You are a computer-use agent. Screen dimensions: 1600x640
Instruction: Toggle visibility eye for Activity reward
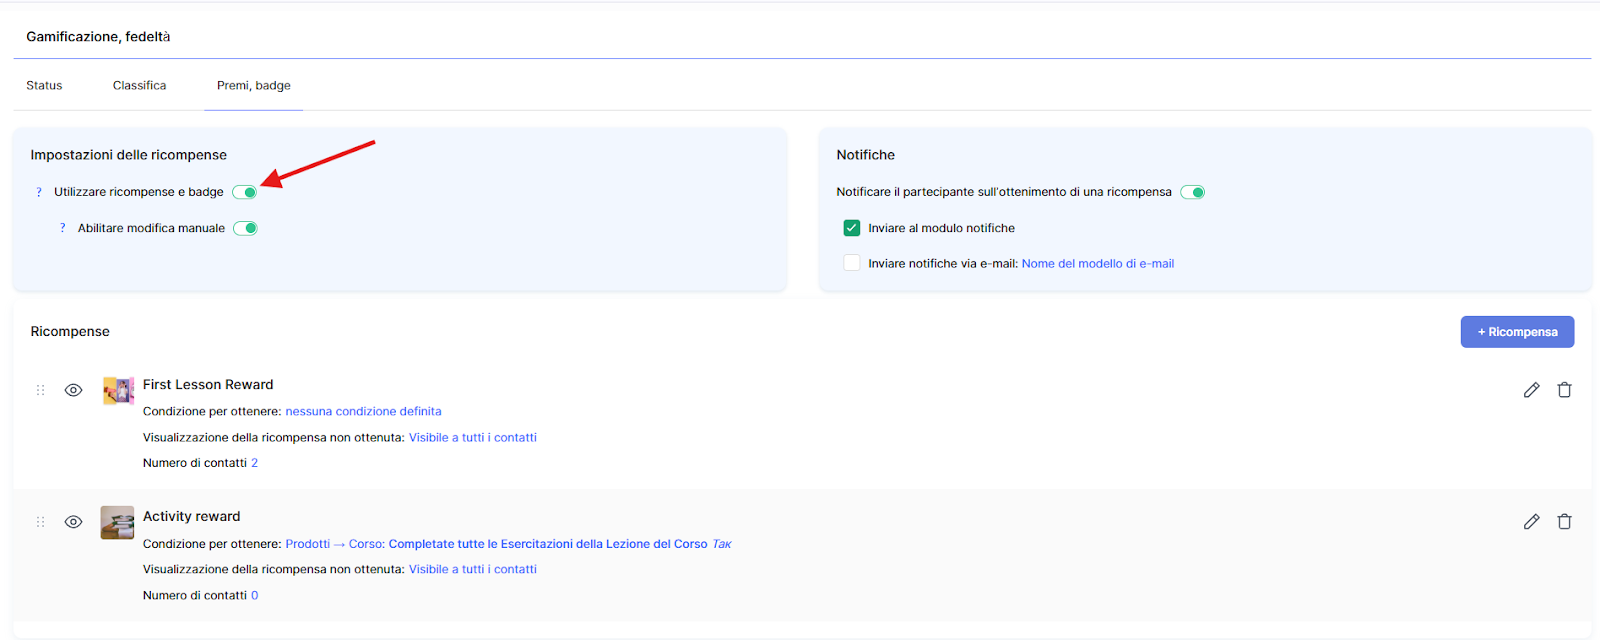(73, 522)
